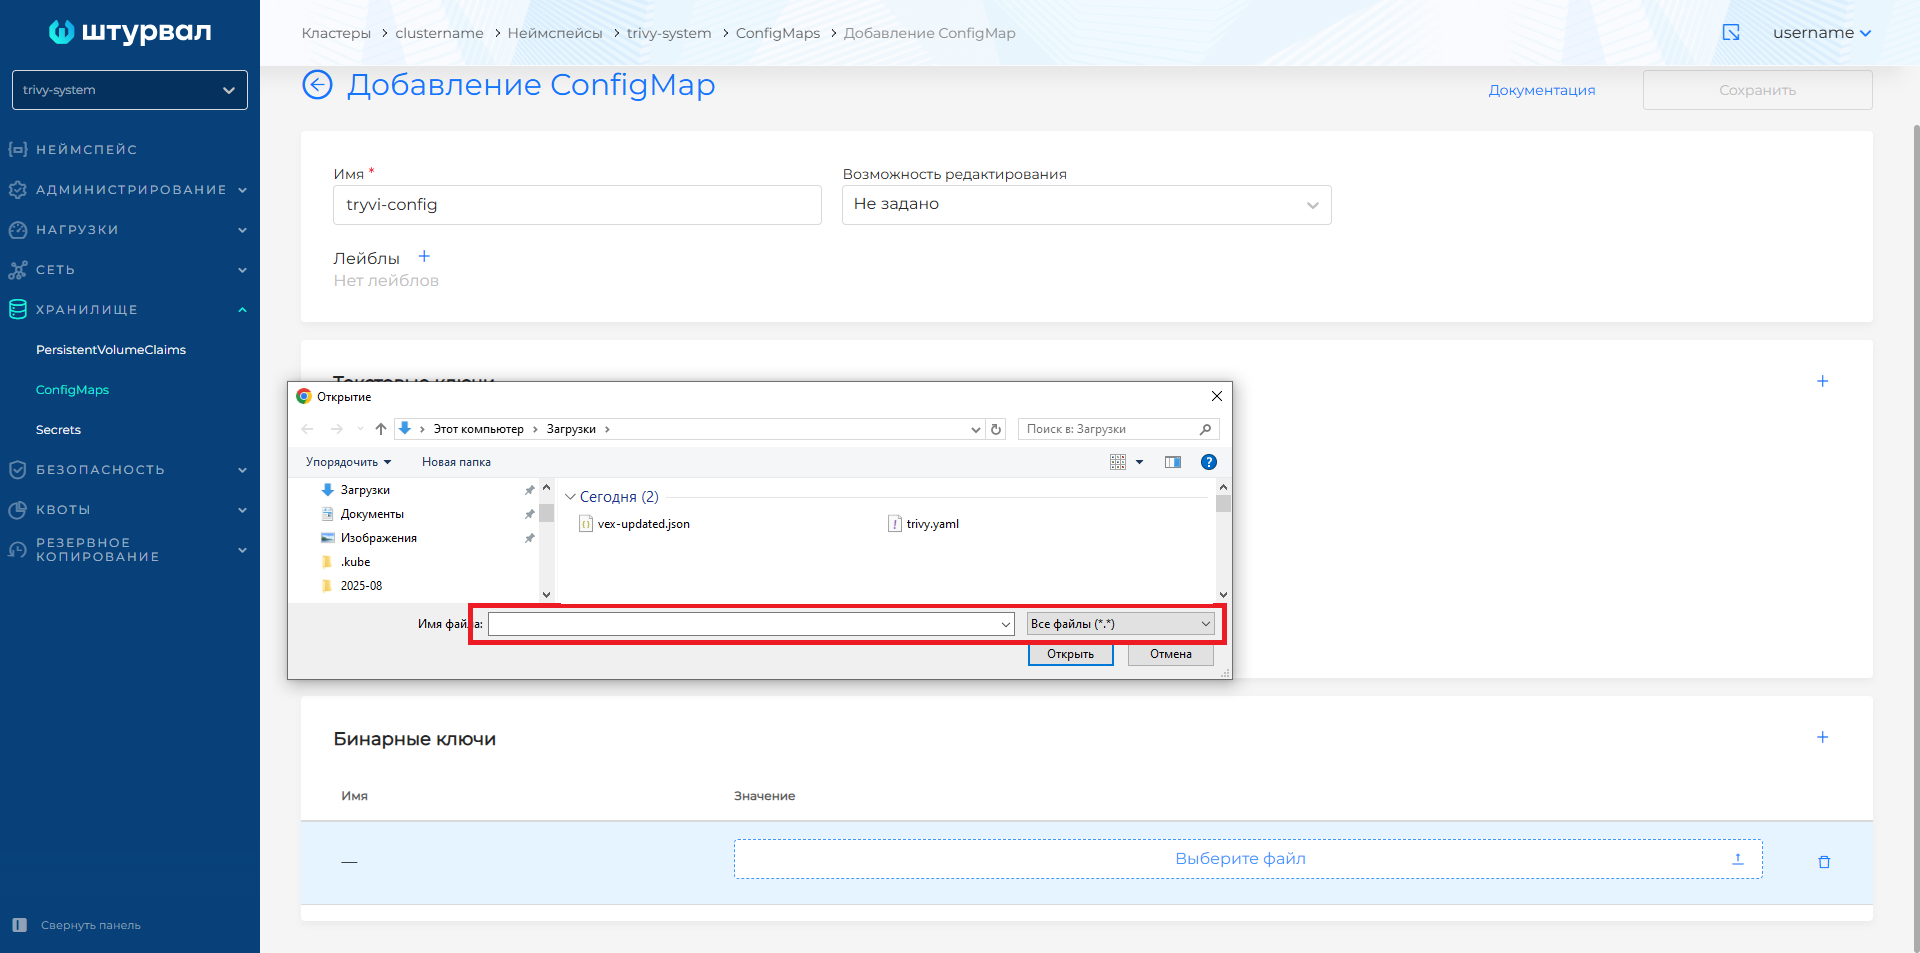Screen dimensions: 1920x953
Task: Open Новая папка in the dialog toolbar
Action: point(456,462)
